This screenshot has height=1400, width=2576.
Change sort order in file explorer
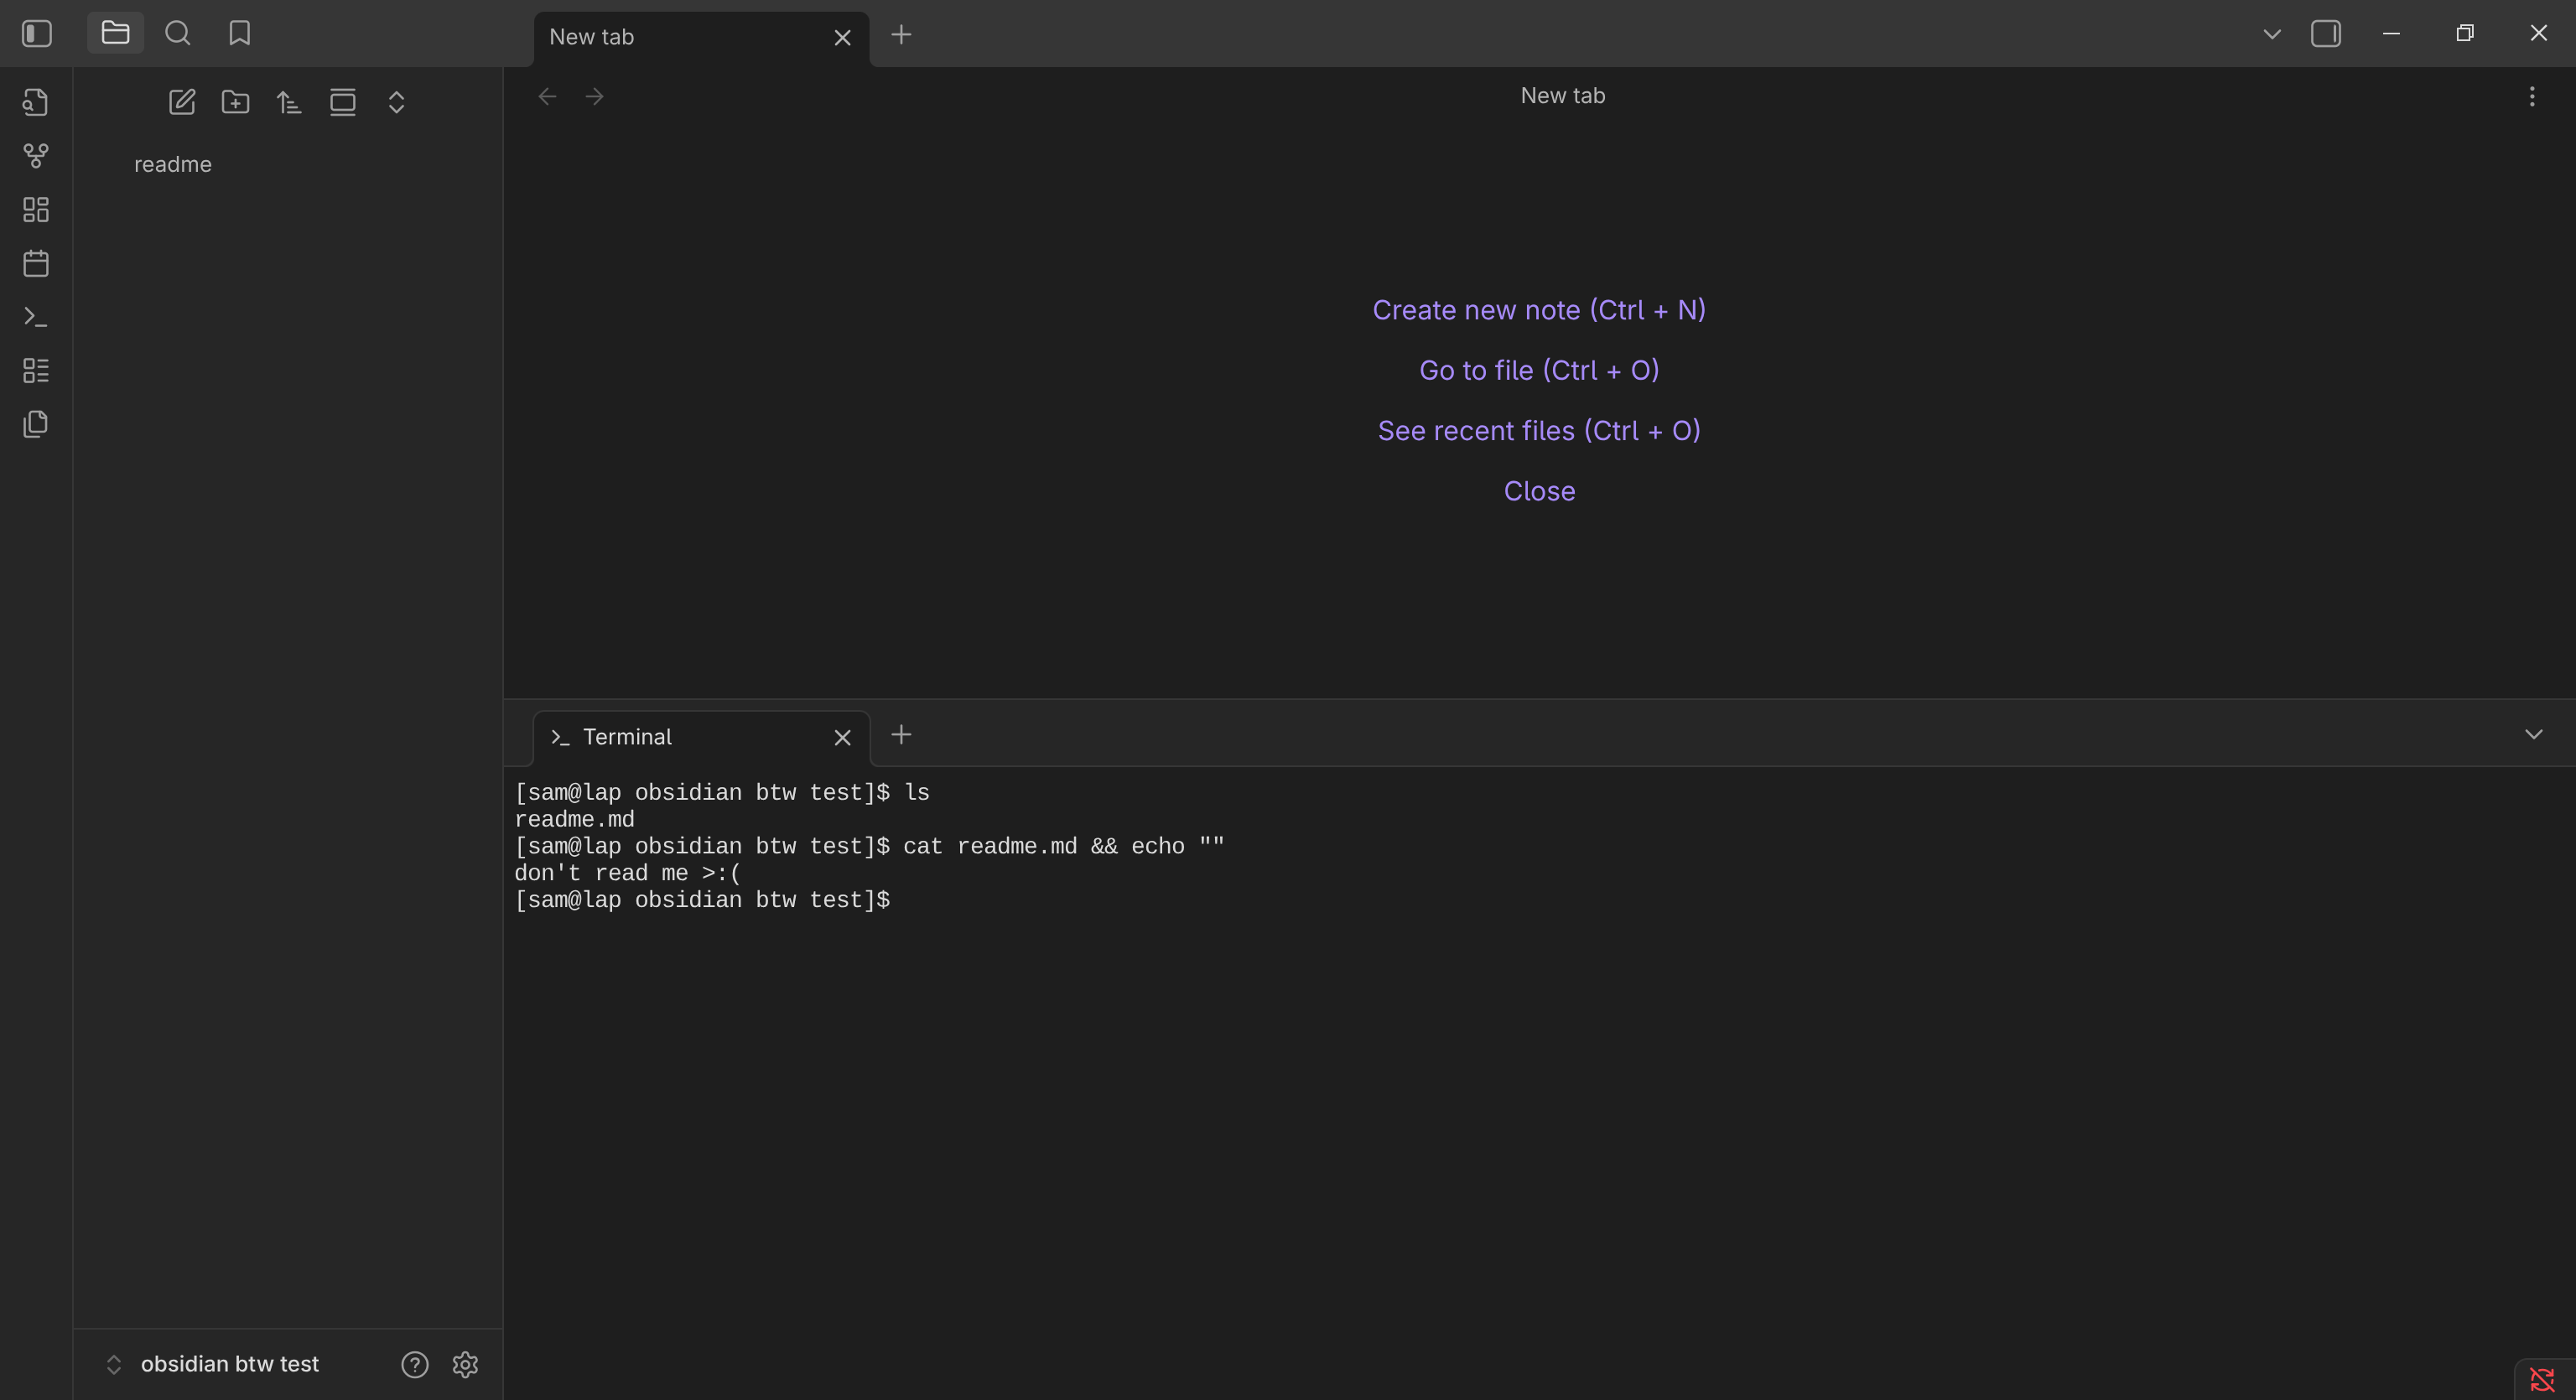point(289,102)
